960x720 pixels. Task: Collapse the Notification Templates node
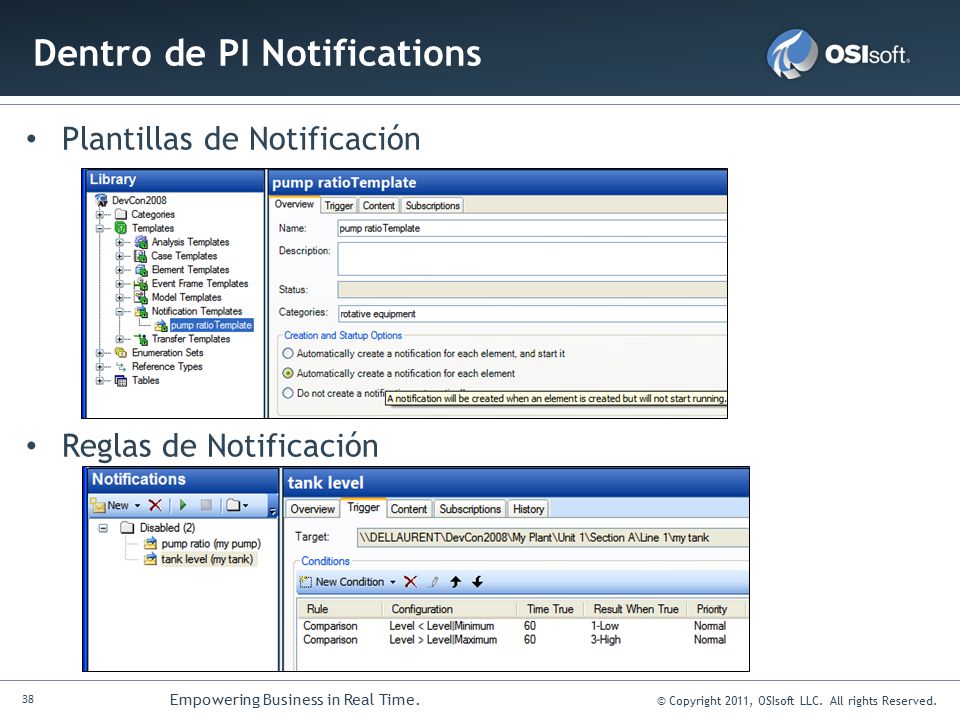120,312
